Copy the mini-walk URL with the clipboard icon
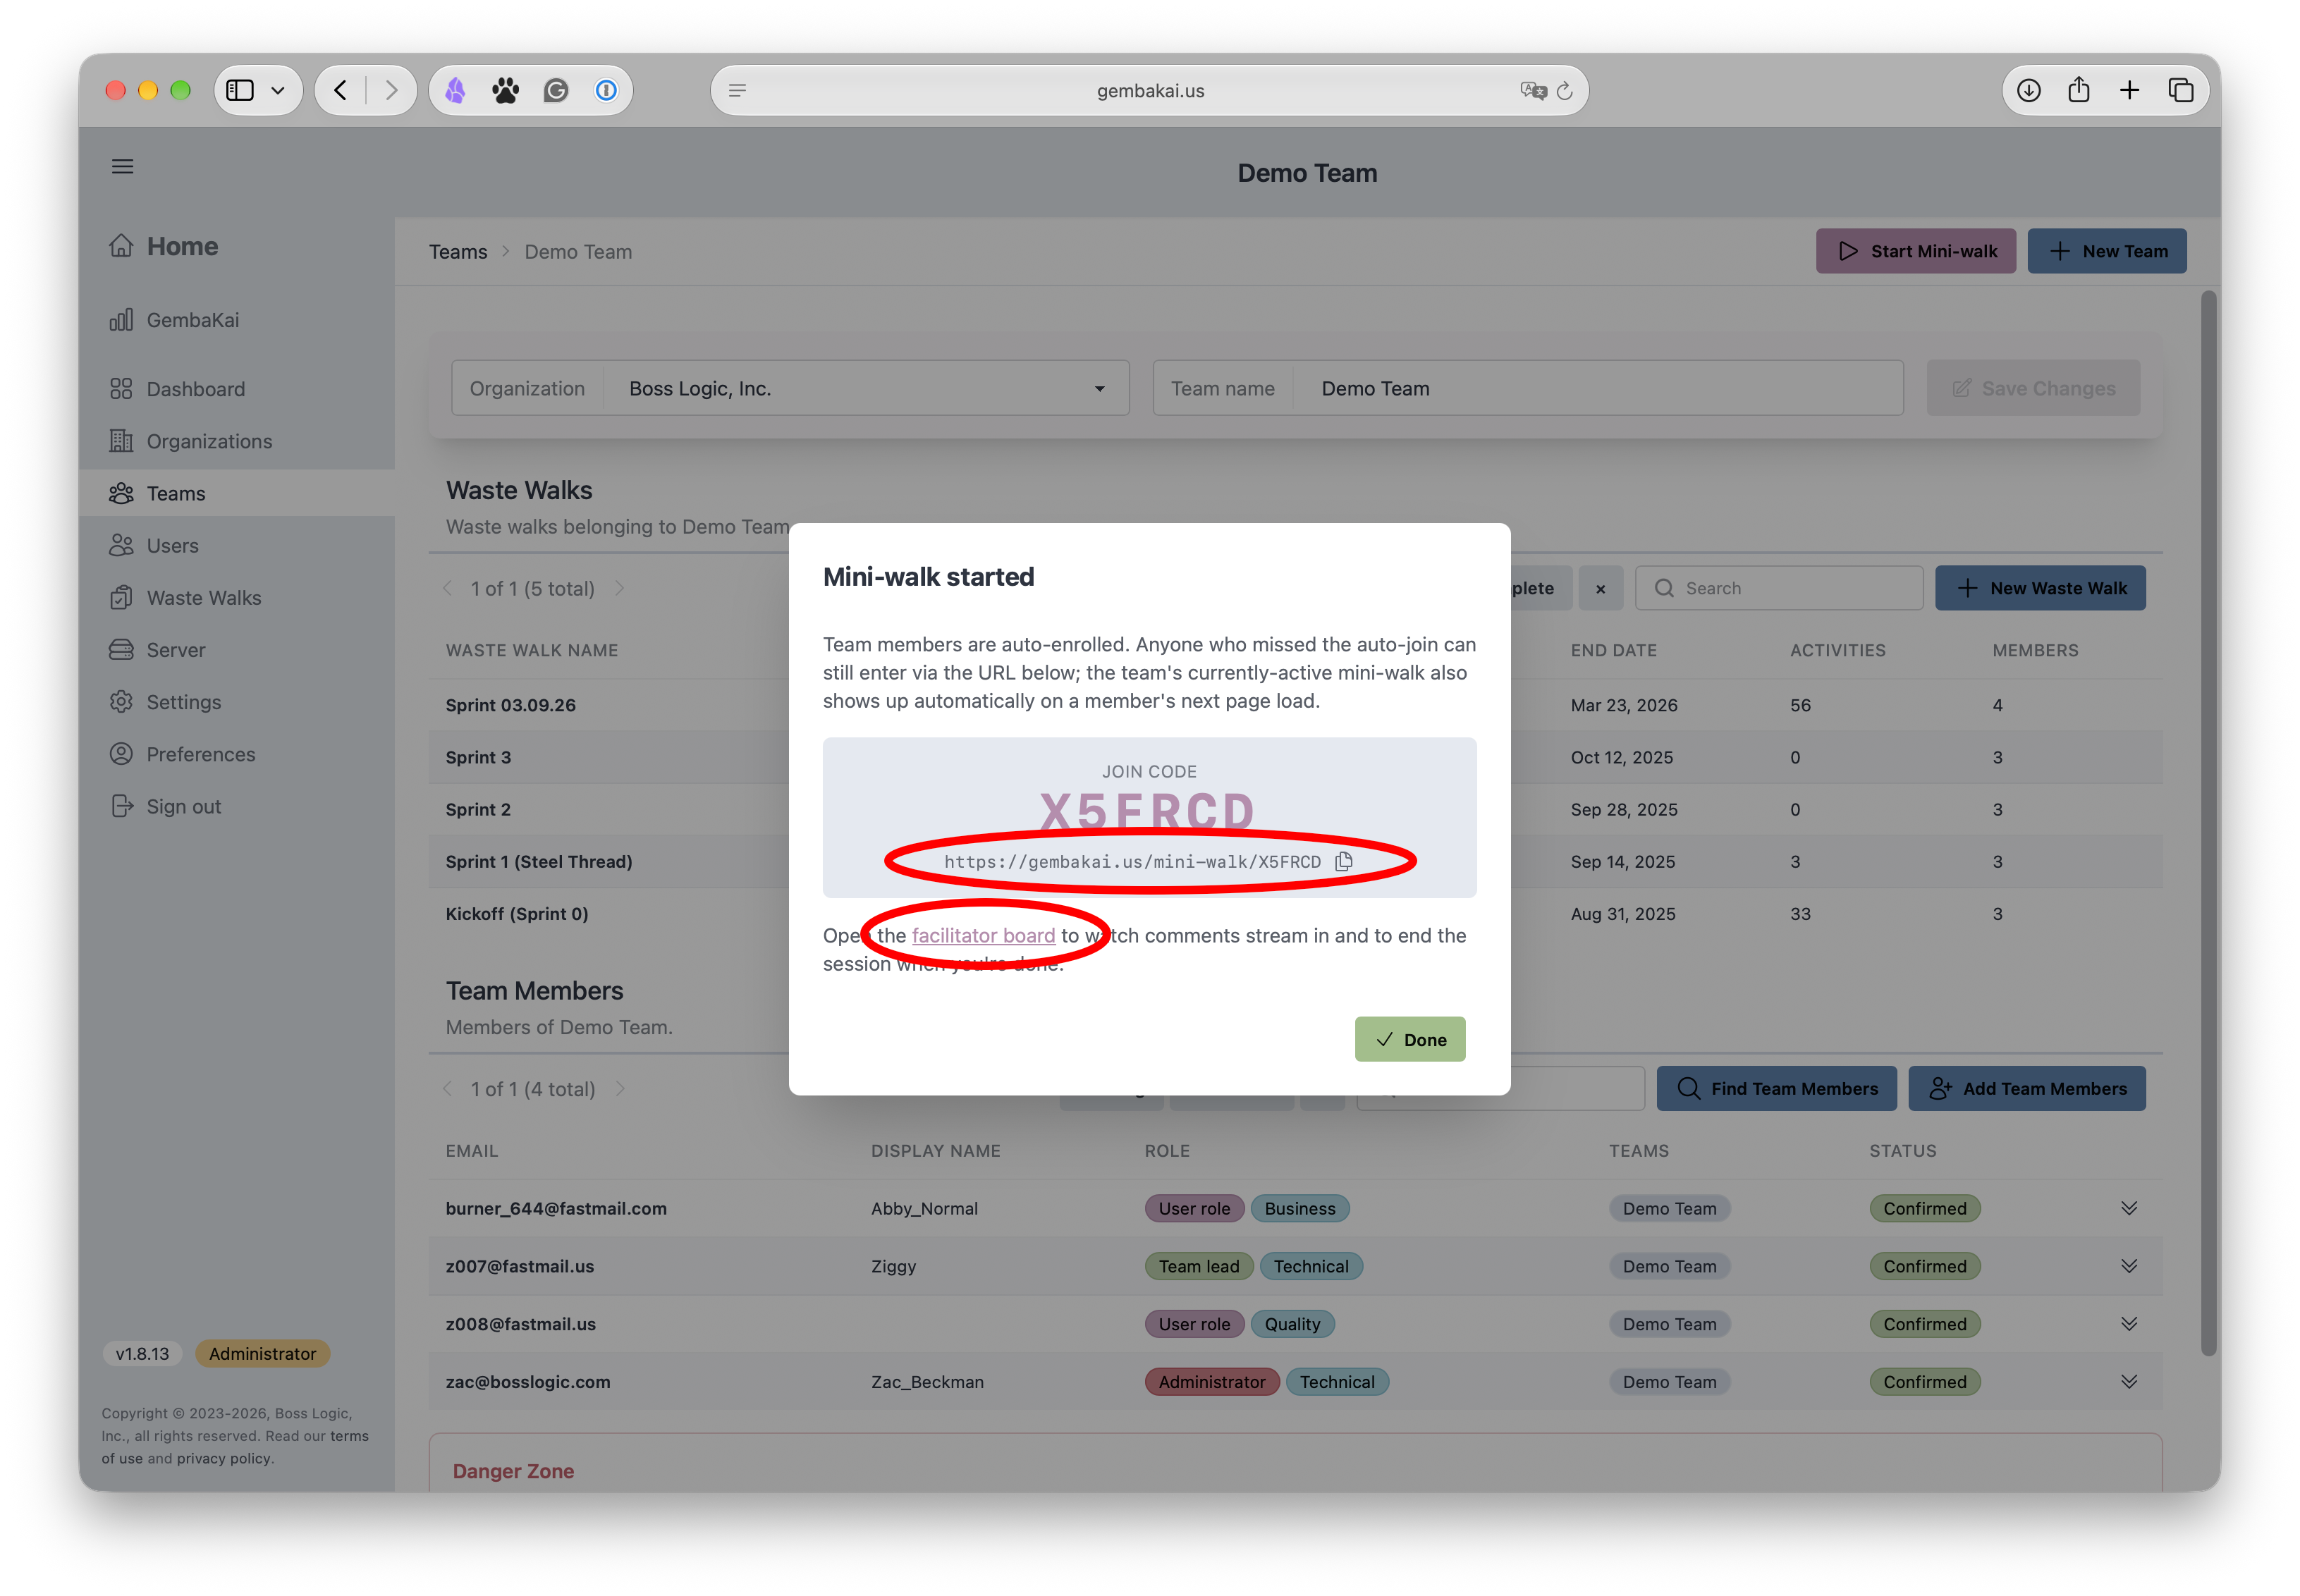Screen dimensions: 2300x1596 tap(1344, 861)
